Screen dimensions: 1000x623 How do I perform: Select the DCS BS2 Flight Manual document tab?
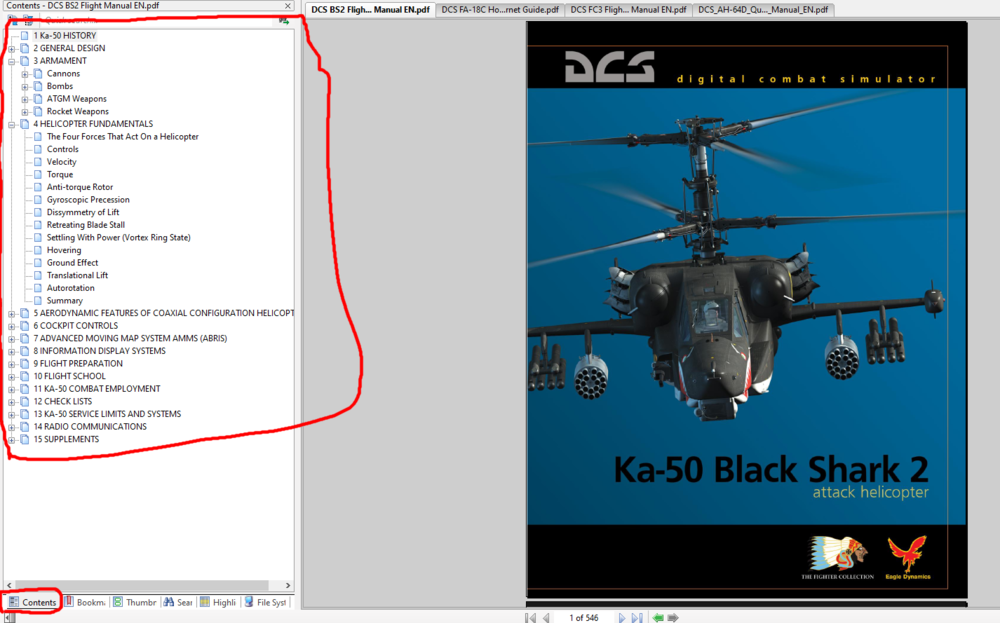(x=370, y=10)
